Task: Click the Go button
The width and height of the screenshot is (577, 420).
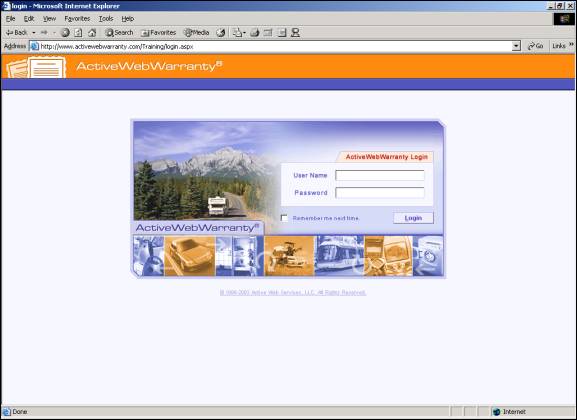Action: 535,46
